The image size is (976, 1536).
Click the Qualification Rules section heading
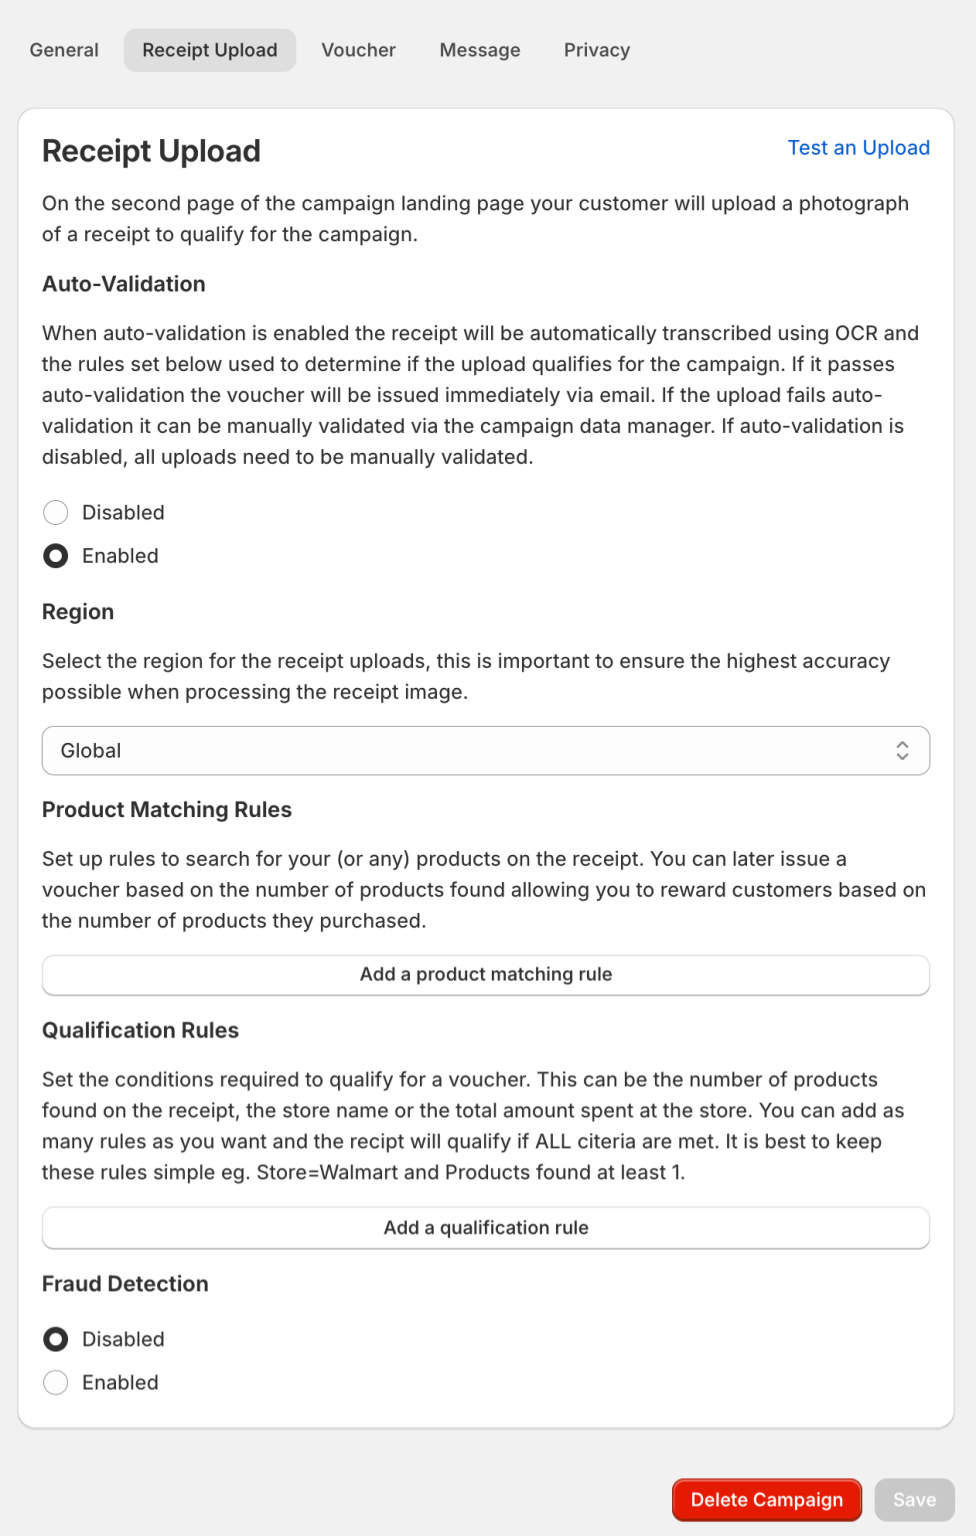[x=140, y=1031]
